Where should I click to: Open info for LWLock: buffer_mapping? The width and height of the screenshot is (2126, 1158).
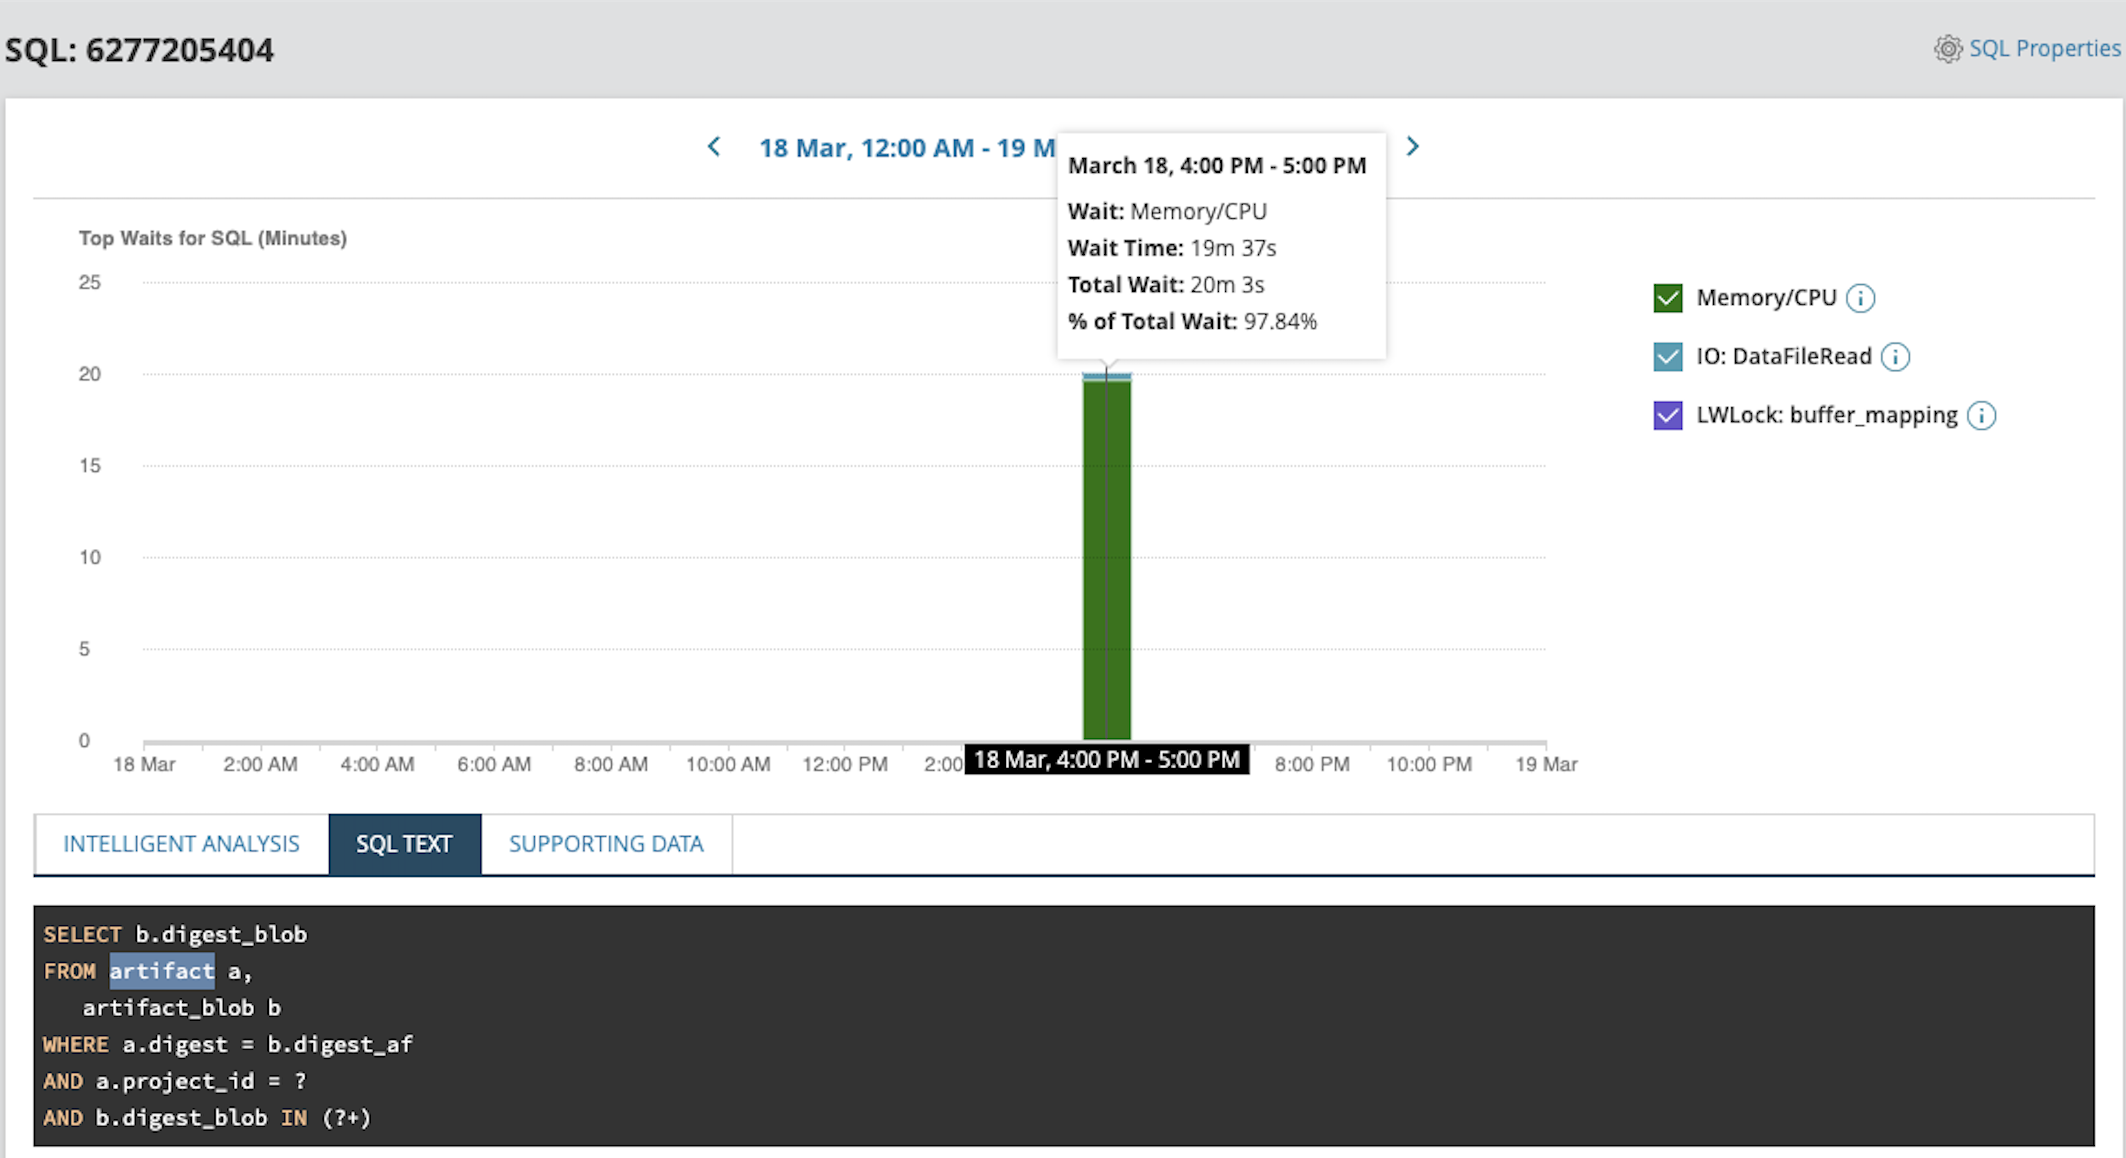1984,415
